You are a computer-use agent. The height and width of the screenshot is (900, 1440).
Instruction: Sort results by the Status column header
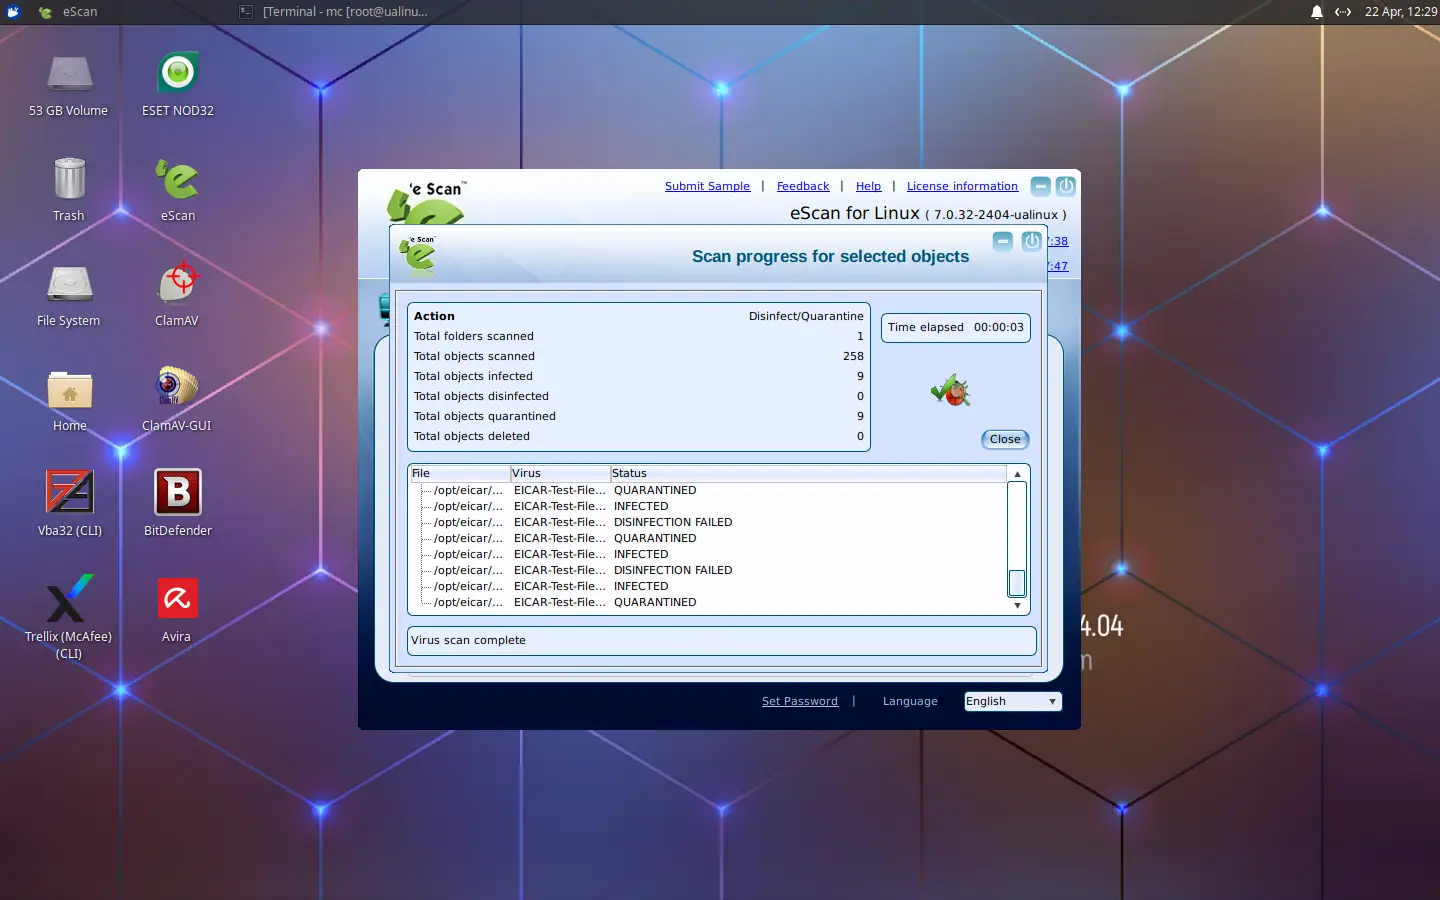(x=808, y=473)
